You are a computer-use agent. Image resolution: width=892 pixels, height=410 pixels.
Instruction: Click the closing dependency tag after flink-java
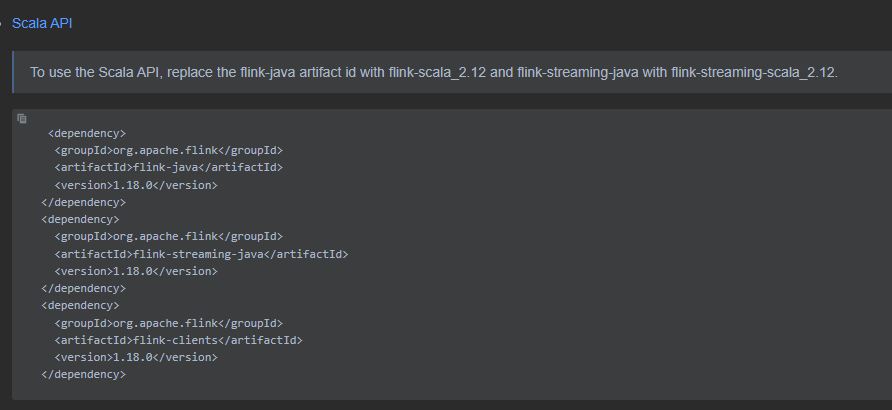(84, 202)
